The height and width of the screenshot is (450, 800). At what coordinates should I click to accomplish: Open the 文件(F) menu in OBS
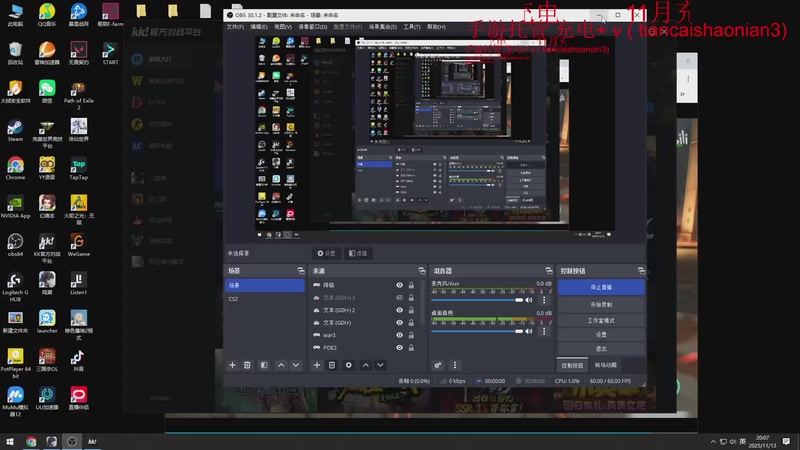(x=235, y=27)
